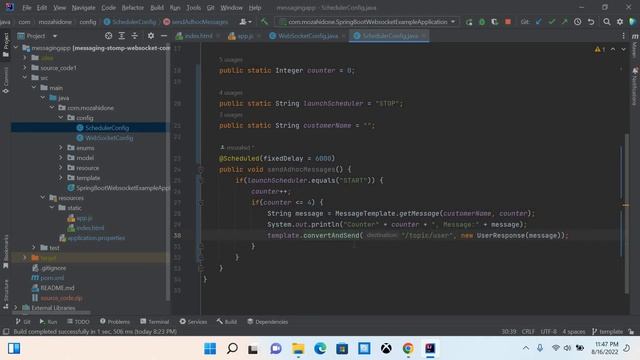
Task: Click the Build project hammer icon
Action: (x=264, y=22)
